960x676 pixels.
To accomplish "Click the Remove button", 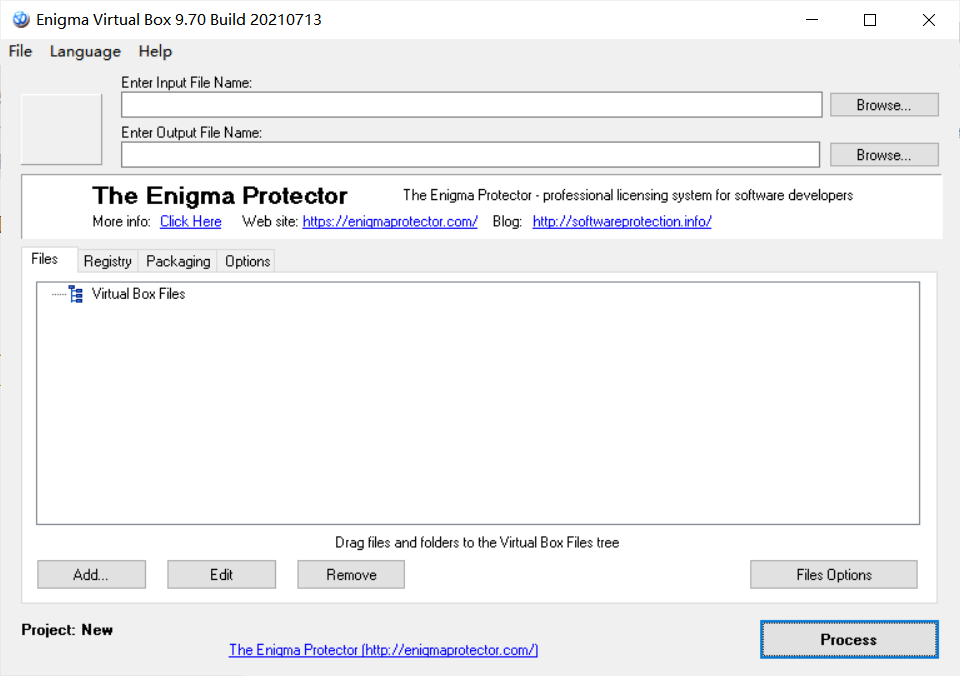I will coord(350,574).
